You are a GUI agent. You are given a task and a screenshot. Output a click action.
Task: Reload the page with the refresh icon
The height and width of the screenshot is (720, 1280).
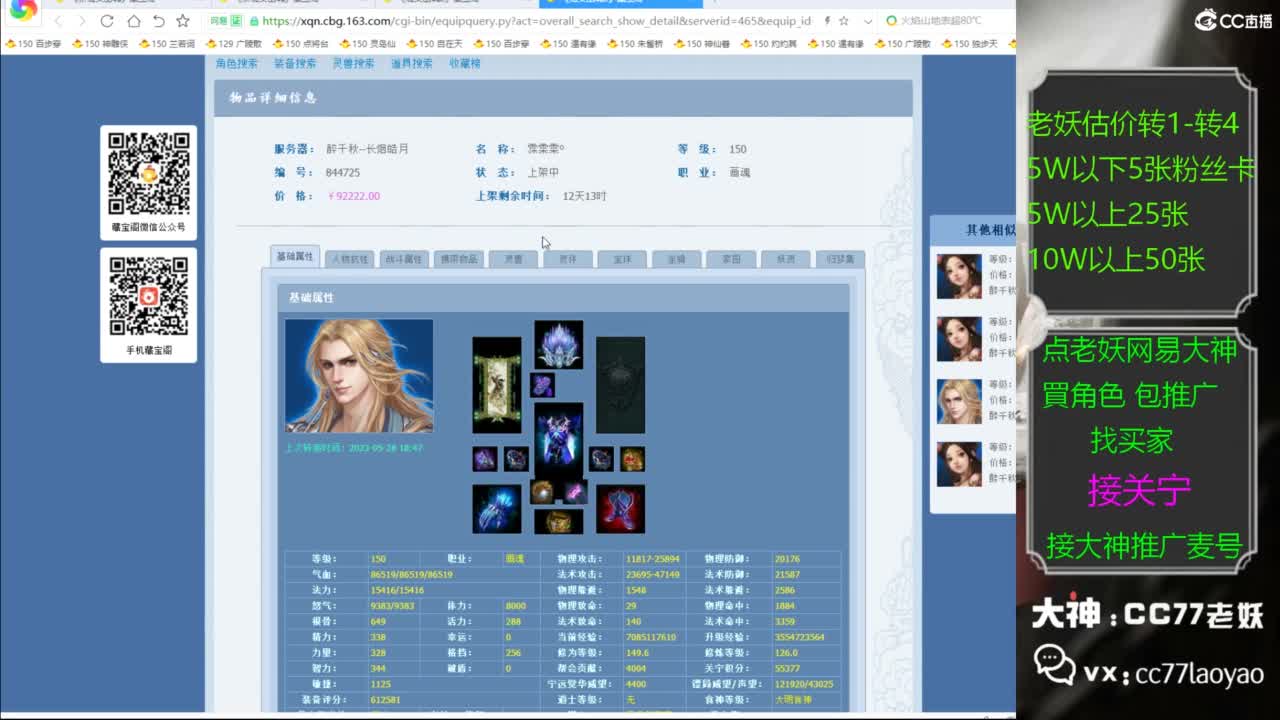pyautogui.click(x=109, y=20)
